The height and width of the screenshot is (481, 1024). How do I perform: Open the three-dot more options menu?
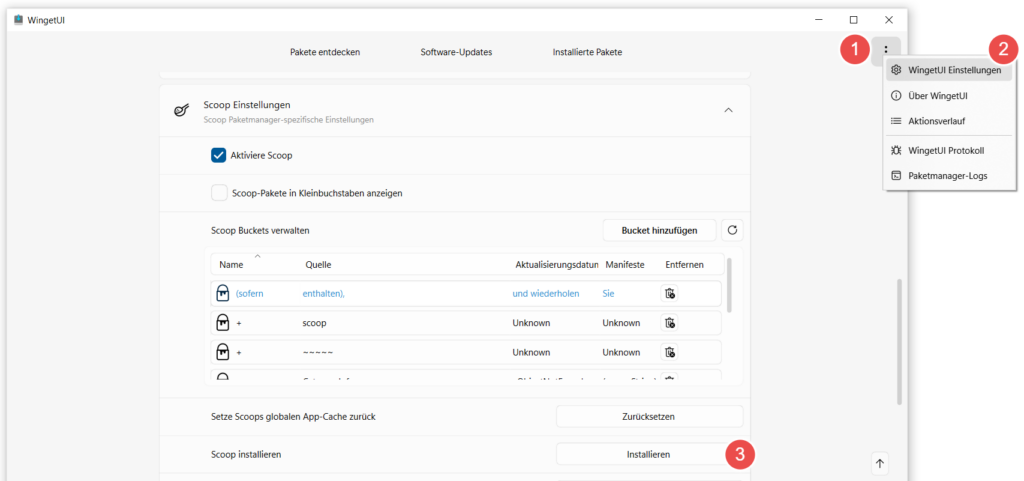point(886,50)
